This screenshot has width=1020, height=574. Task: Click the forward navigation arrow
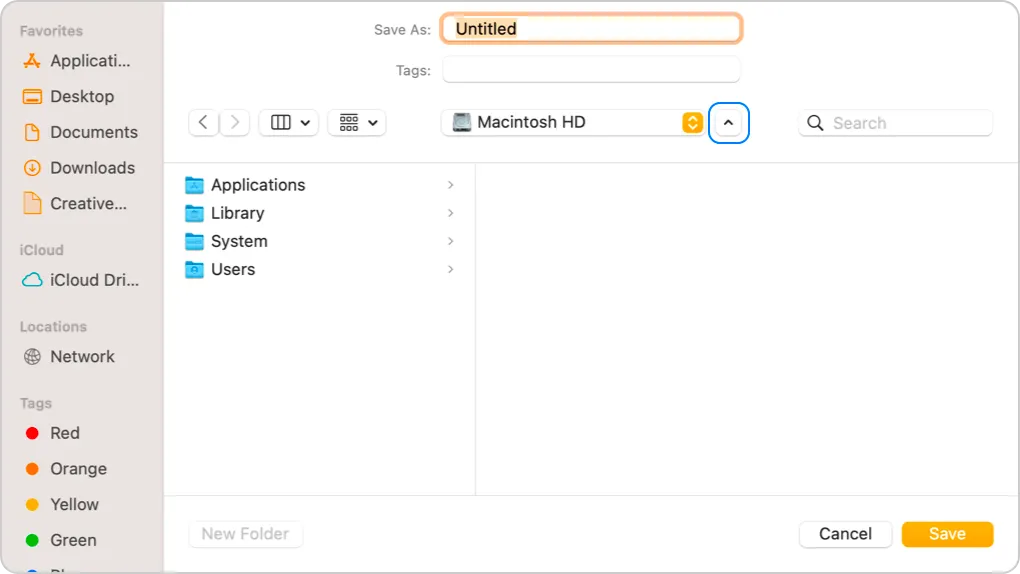[235, 122]
